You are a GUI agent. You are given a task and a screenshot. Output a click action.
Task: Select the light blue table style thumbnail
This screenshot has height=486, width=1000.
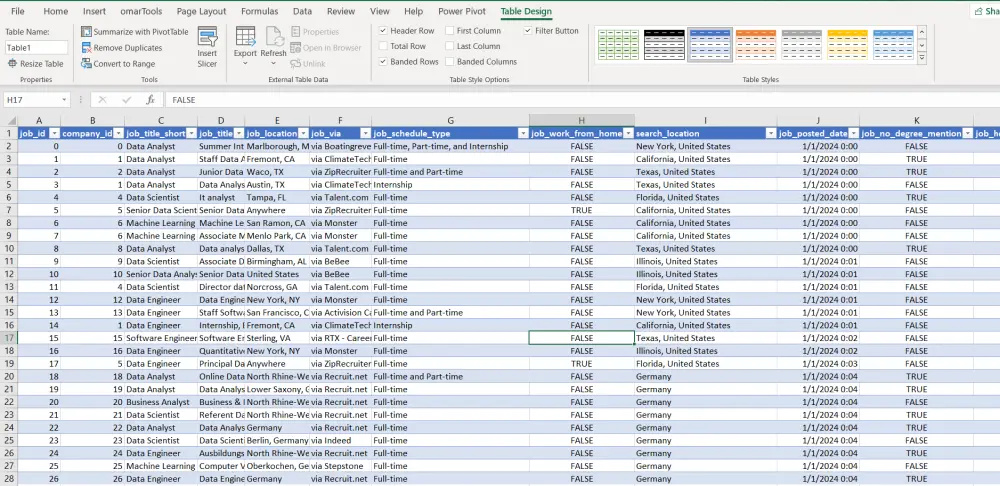[x=893, y=45]
